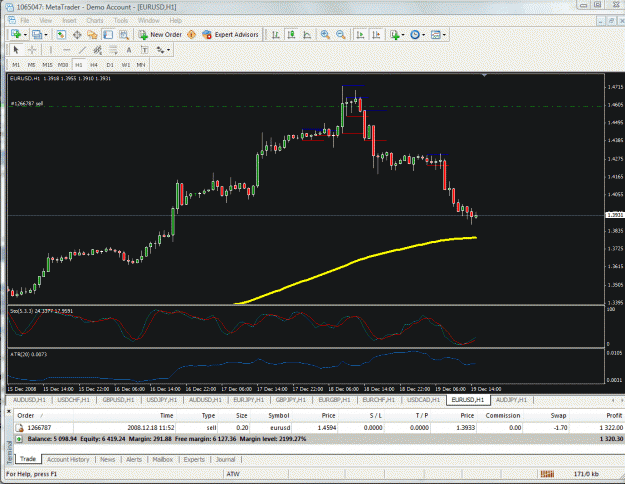
Task: Switch chart to candlesticks
Action: pos(291,35)
